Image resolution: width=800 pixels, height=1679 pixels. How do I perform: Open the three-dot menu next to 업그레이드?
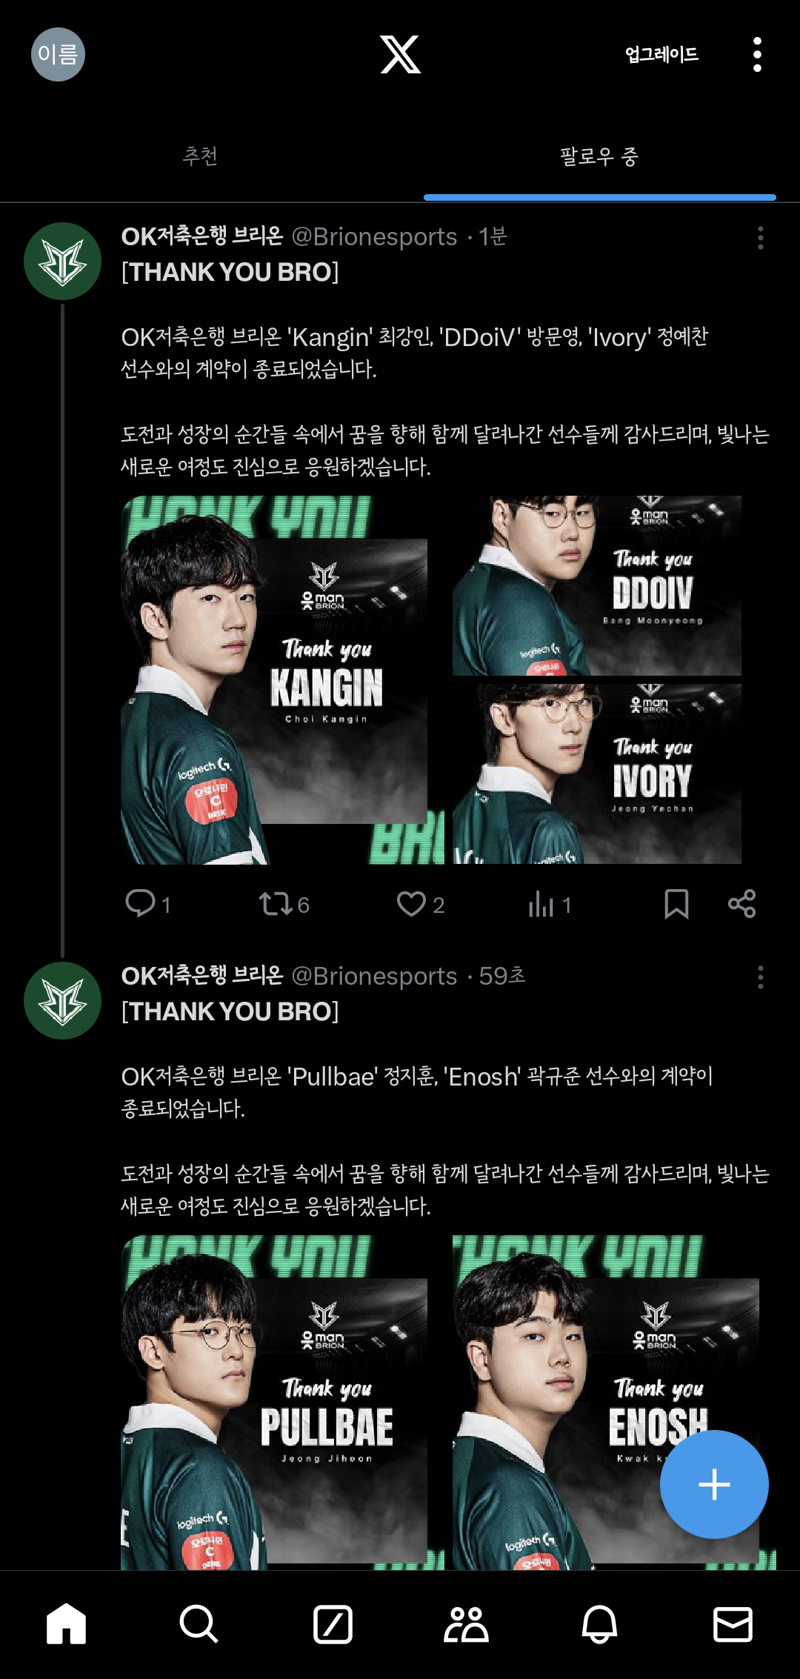757,54
